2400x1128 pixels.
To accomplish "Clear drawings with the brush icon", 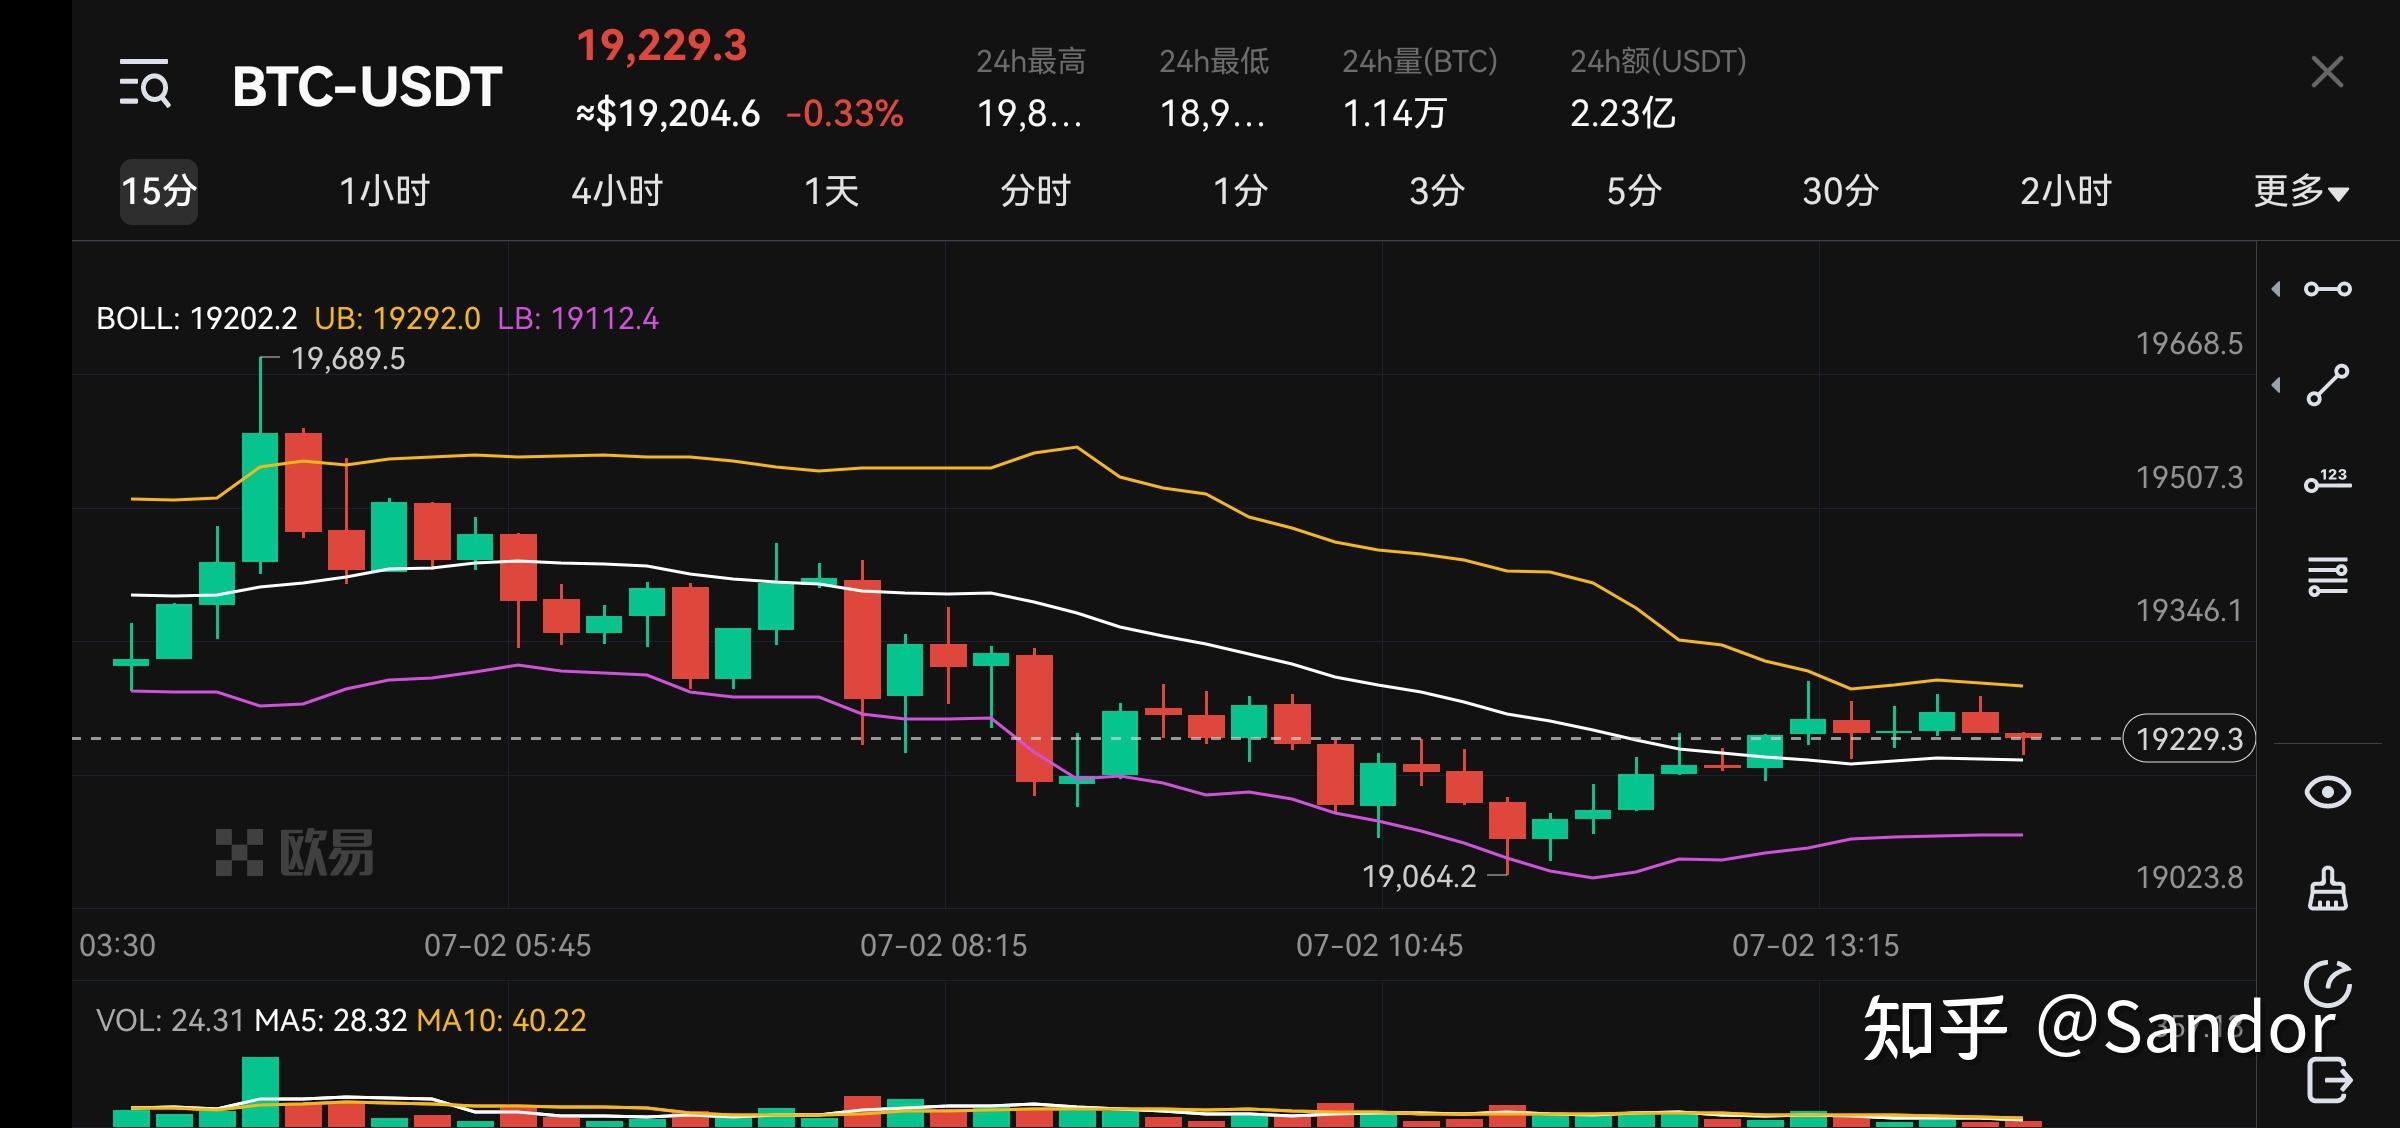I will [2328, 888].
